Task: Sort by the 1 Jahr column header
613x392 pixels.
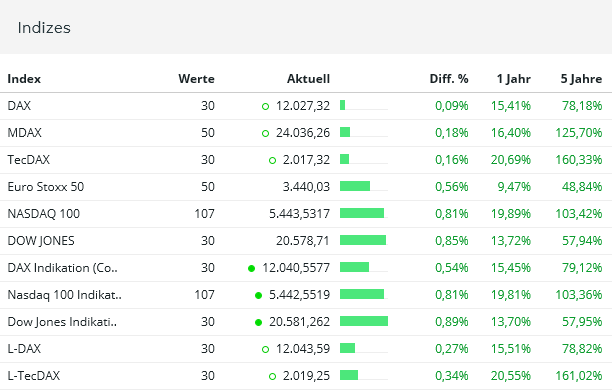Action: (x=514, y=79)
